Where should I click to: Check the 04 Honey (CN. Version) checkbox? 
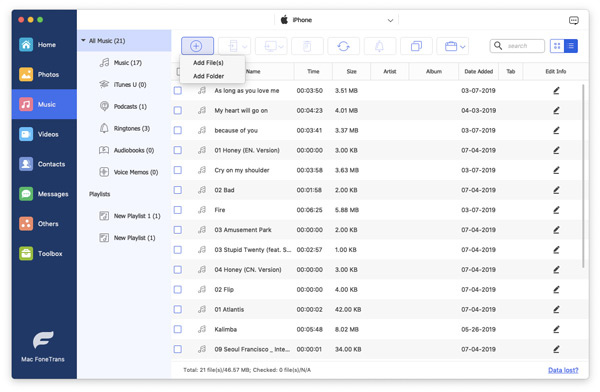coord(178,270)
